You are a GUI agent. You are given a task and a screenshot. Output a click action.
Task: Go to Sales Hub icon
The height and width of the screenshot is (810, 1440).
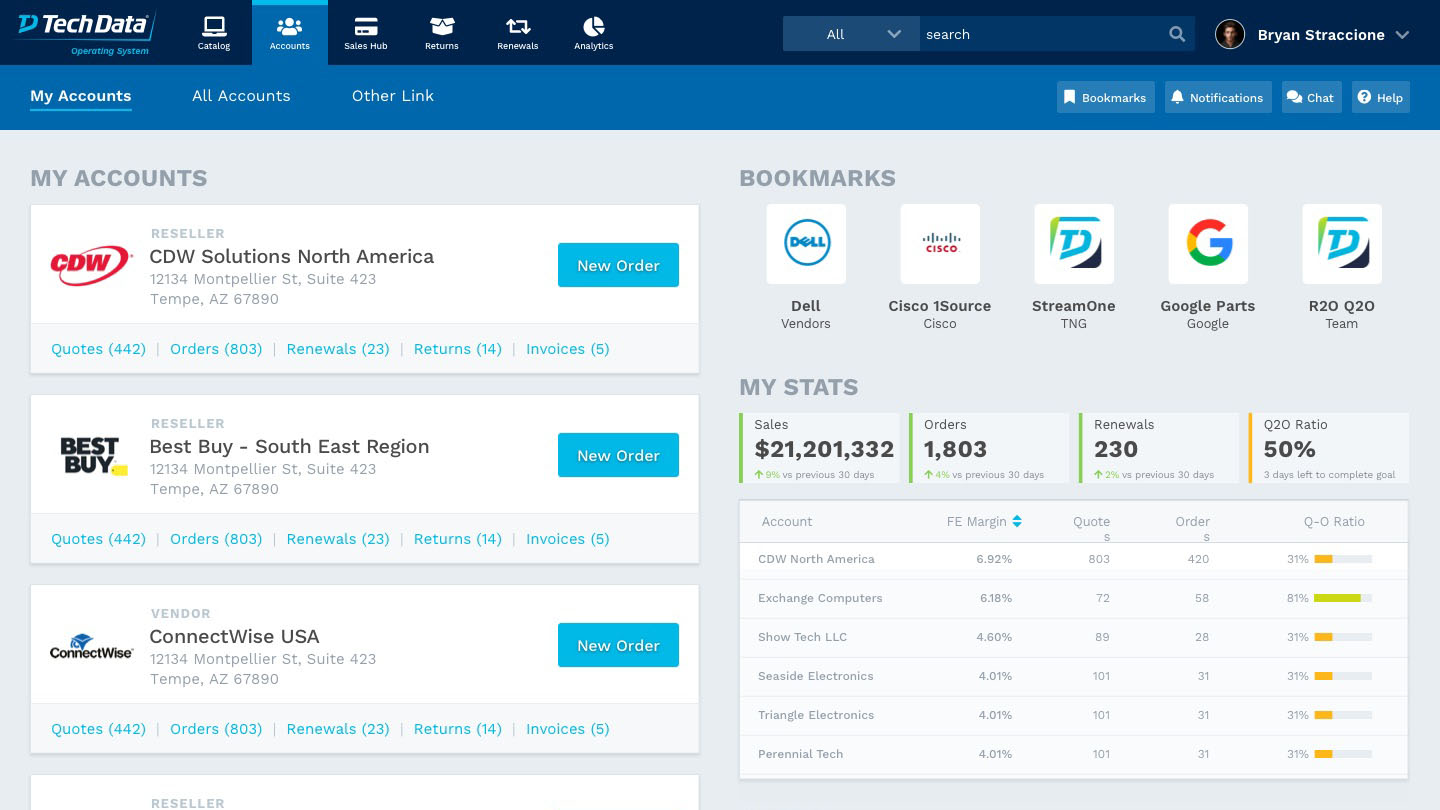(366, 26)
